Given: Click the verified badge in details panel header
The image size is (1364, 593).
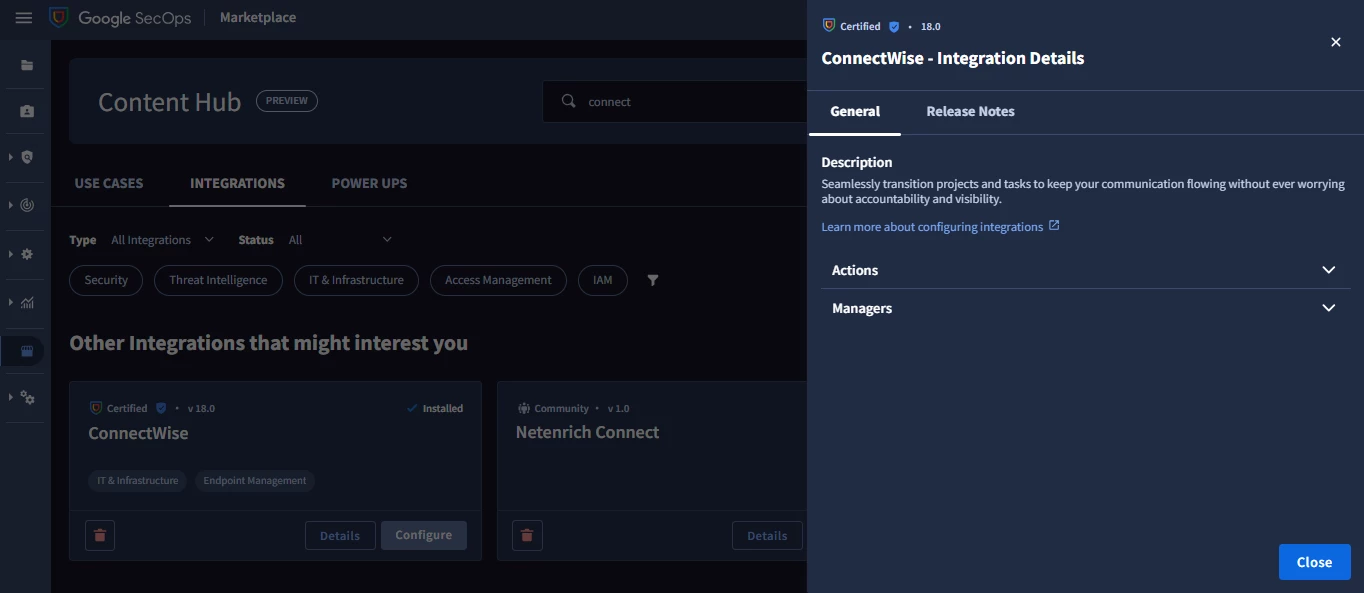Looking at the screenshot, I should coord(894,26).
